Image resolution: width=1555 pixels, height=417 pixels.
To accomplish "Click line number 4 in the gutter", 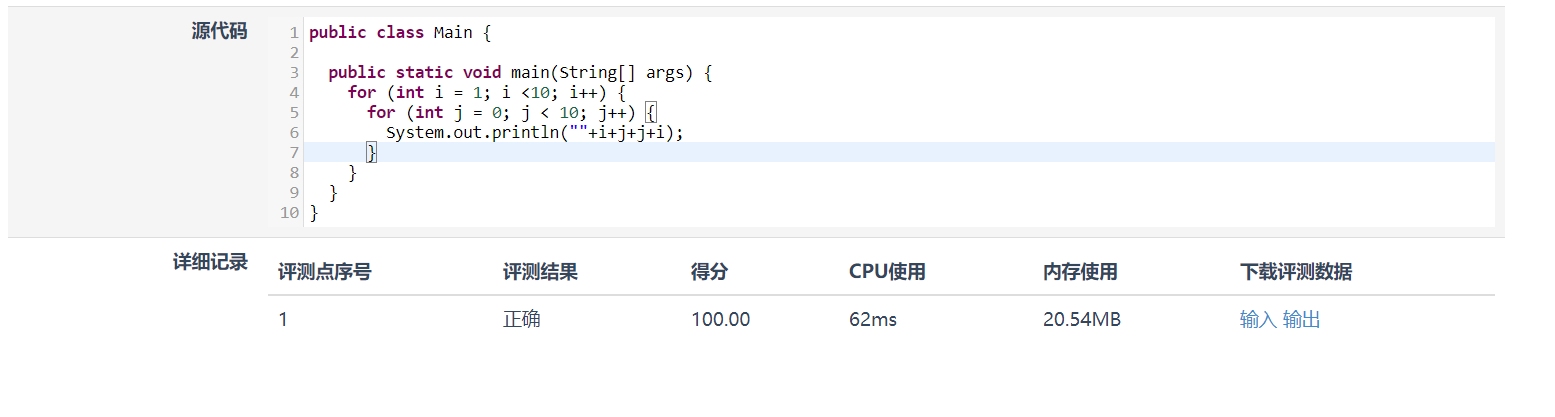I will (x=293, y=93).
